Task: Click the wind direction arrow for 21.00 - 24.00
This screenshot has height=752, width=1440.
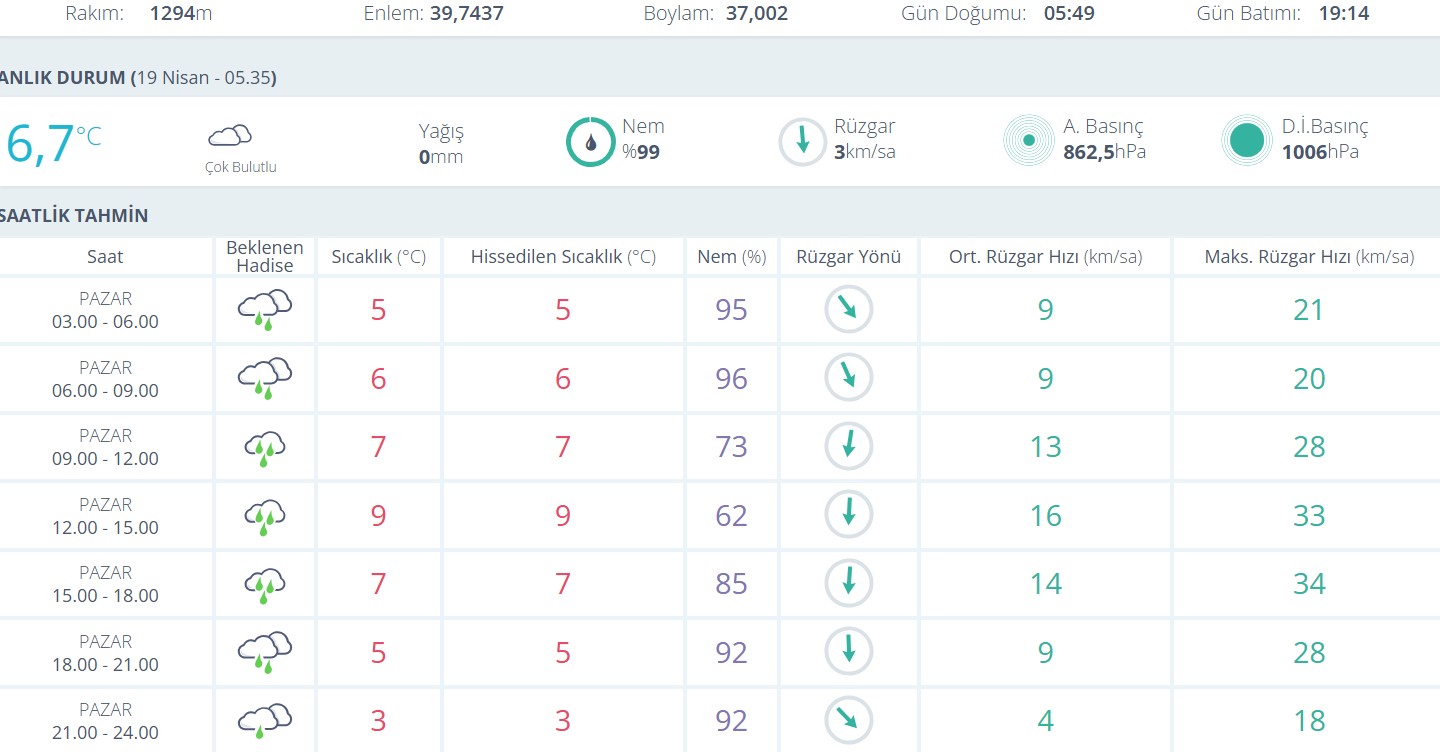Action: [848, 720]
